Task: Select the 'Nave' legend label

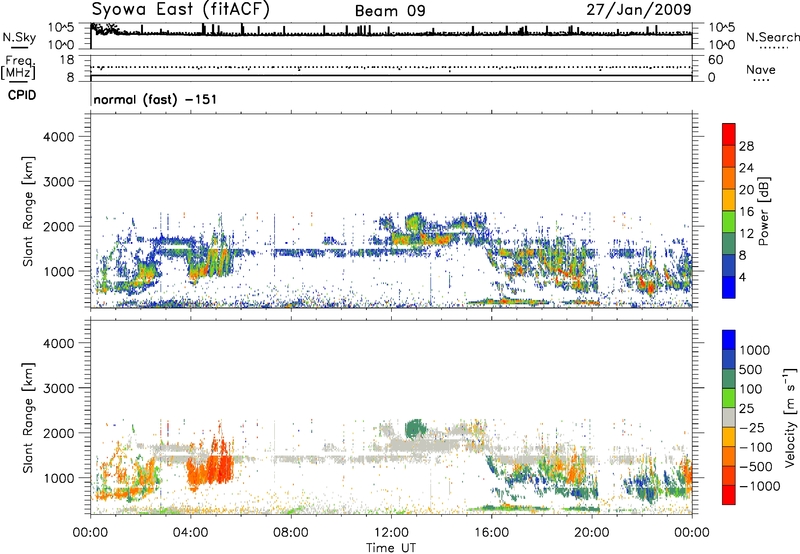Action: [x=761, y=70]
